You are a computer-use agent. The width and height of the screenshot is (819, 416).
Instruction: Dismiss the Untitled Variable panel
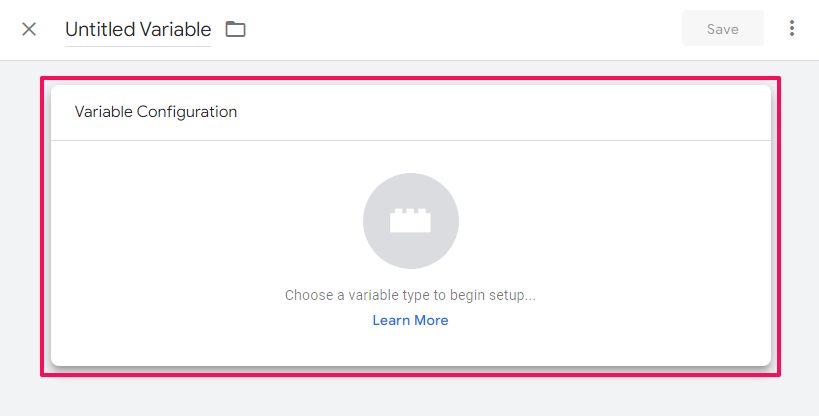[29, 29]
